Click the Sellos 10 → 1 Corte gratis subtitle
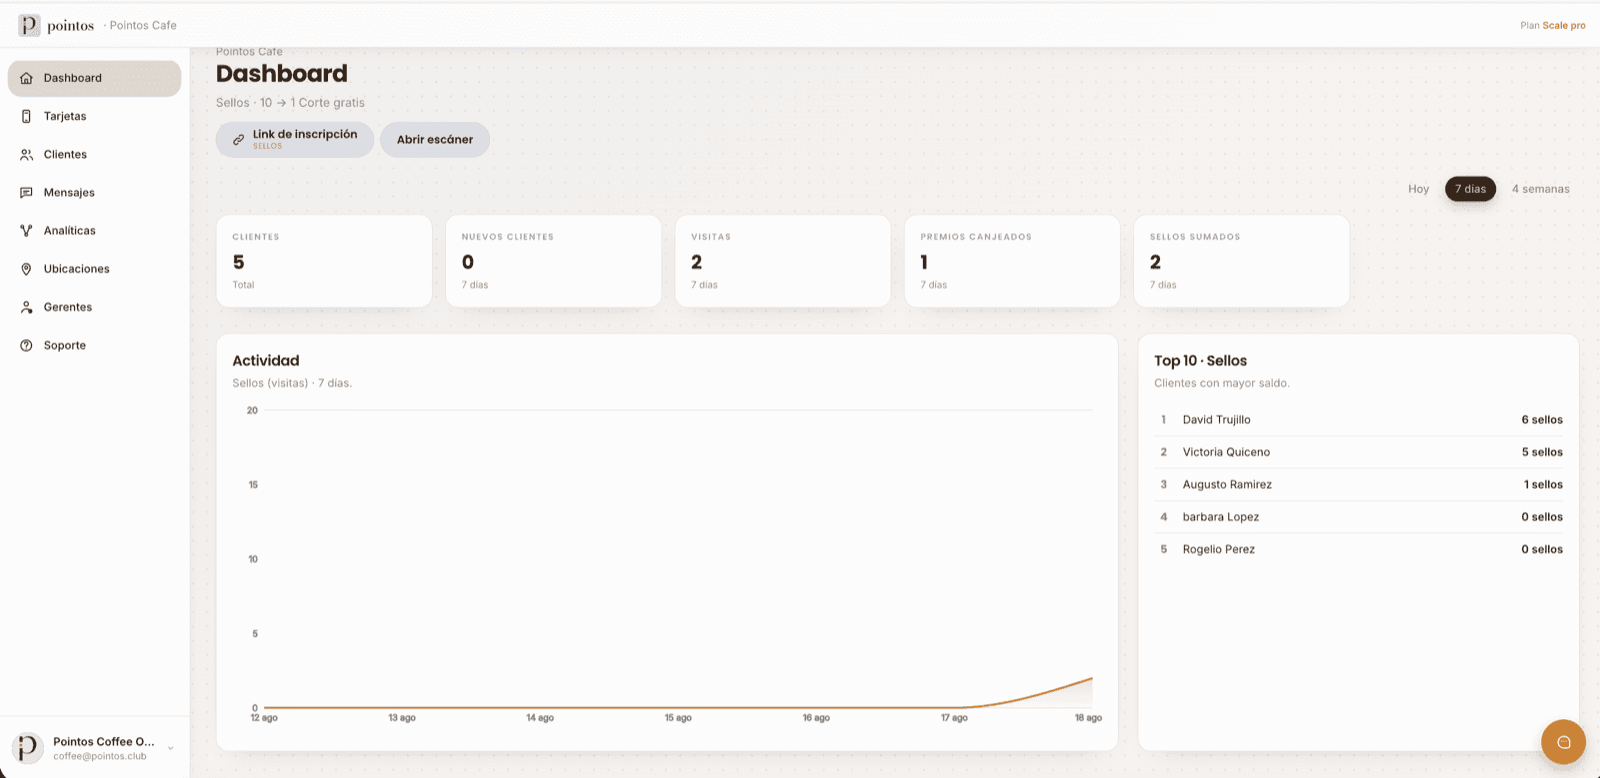Viewport: 1600px width, 778px height. pyautogui.click(x=290, y=103)
